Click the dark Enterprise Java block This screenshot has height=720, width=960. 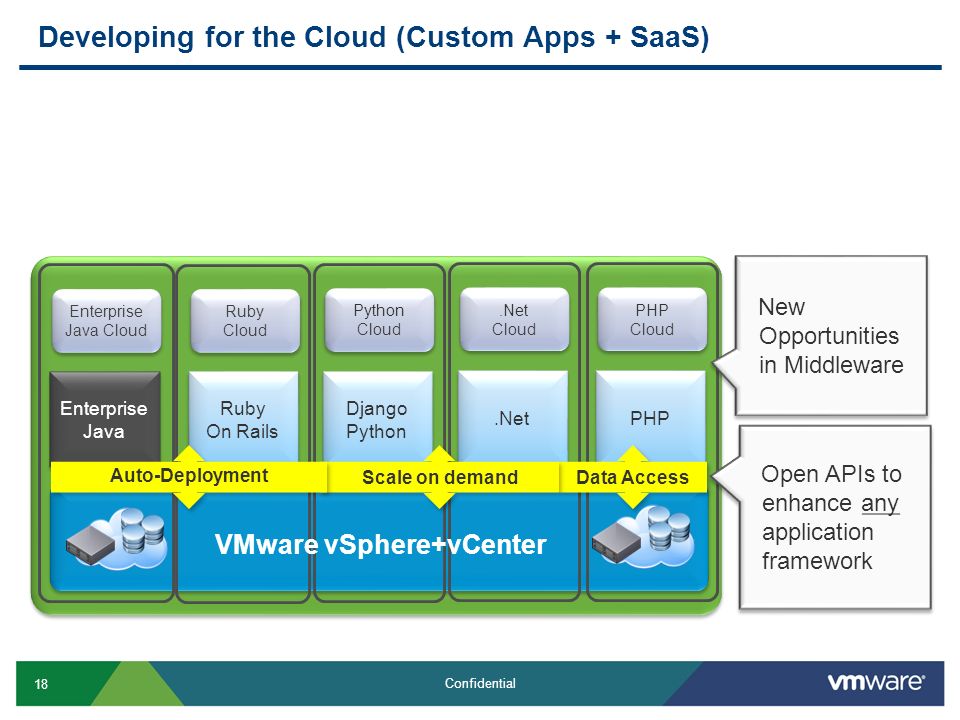click(105, 416)
